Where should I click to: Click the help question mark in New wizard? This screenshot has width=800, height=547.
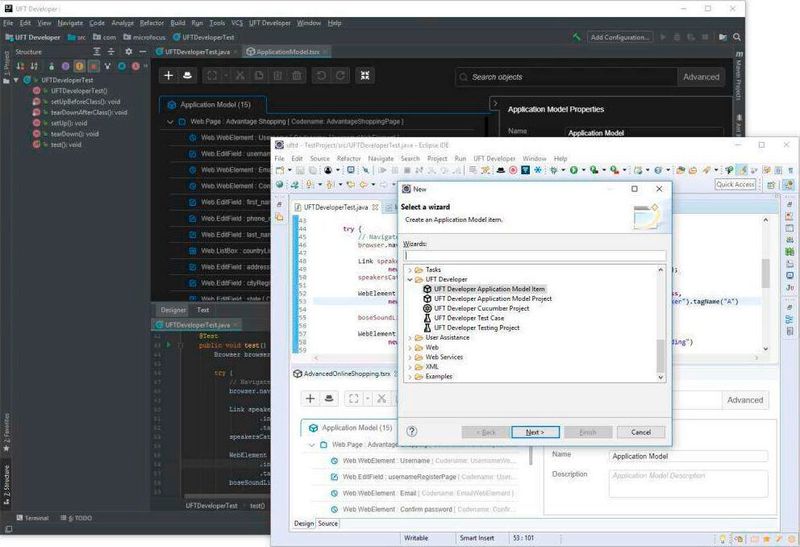(x=412, y=432)
